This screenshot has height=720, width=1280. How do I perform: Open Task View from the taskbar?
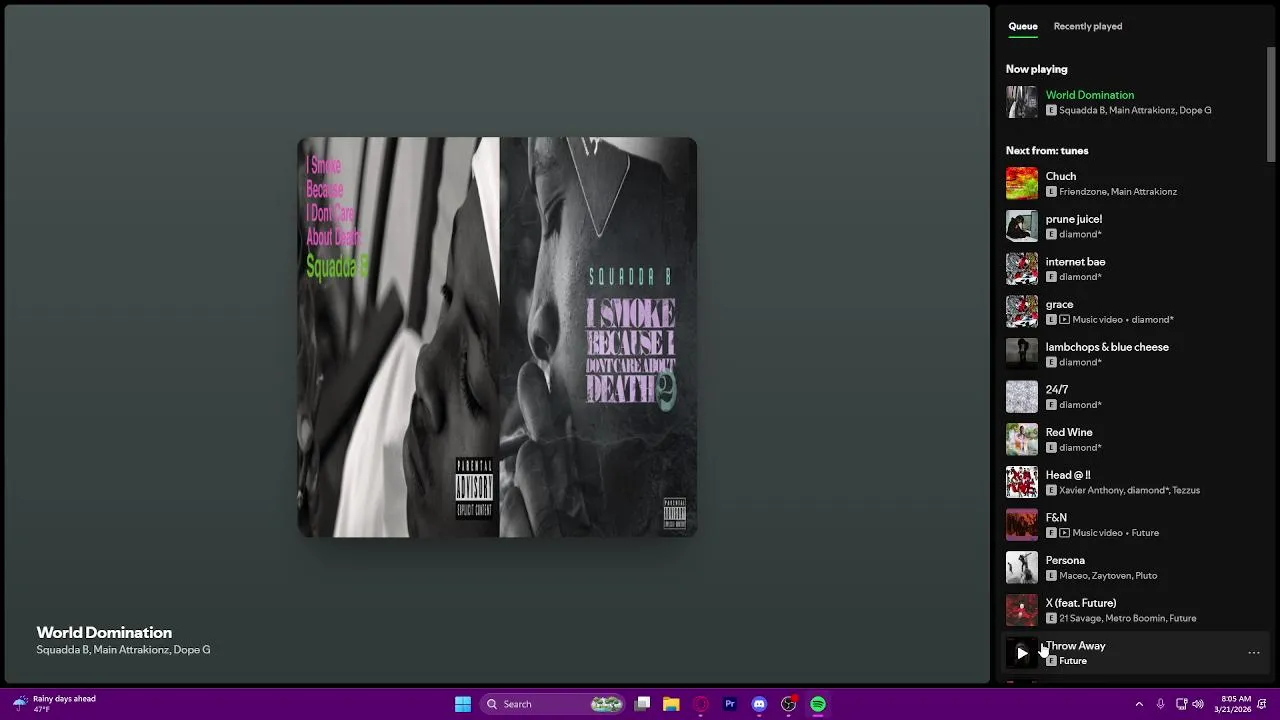tap(643, 704)
